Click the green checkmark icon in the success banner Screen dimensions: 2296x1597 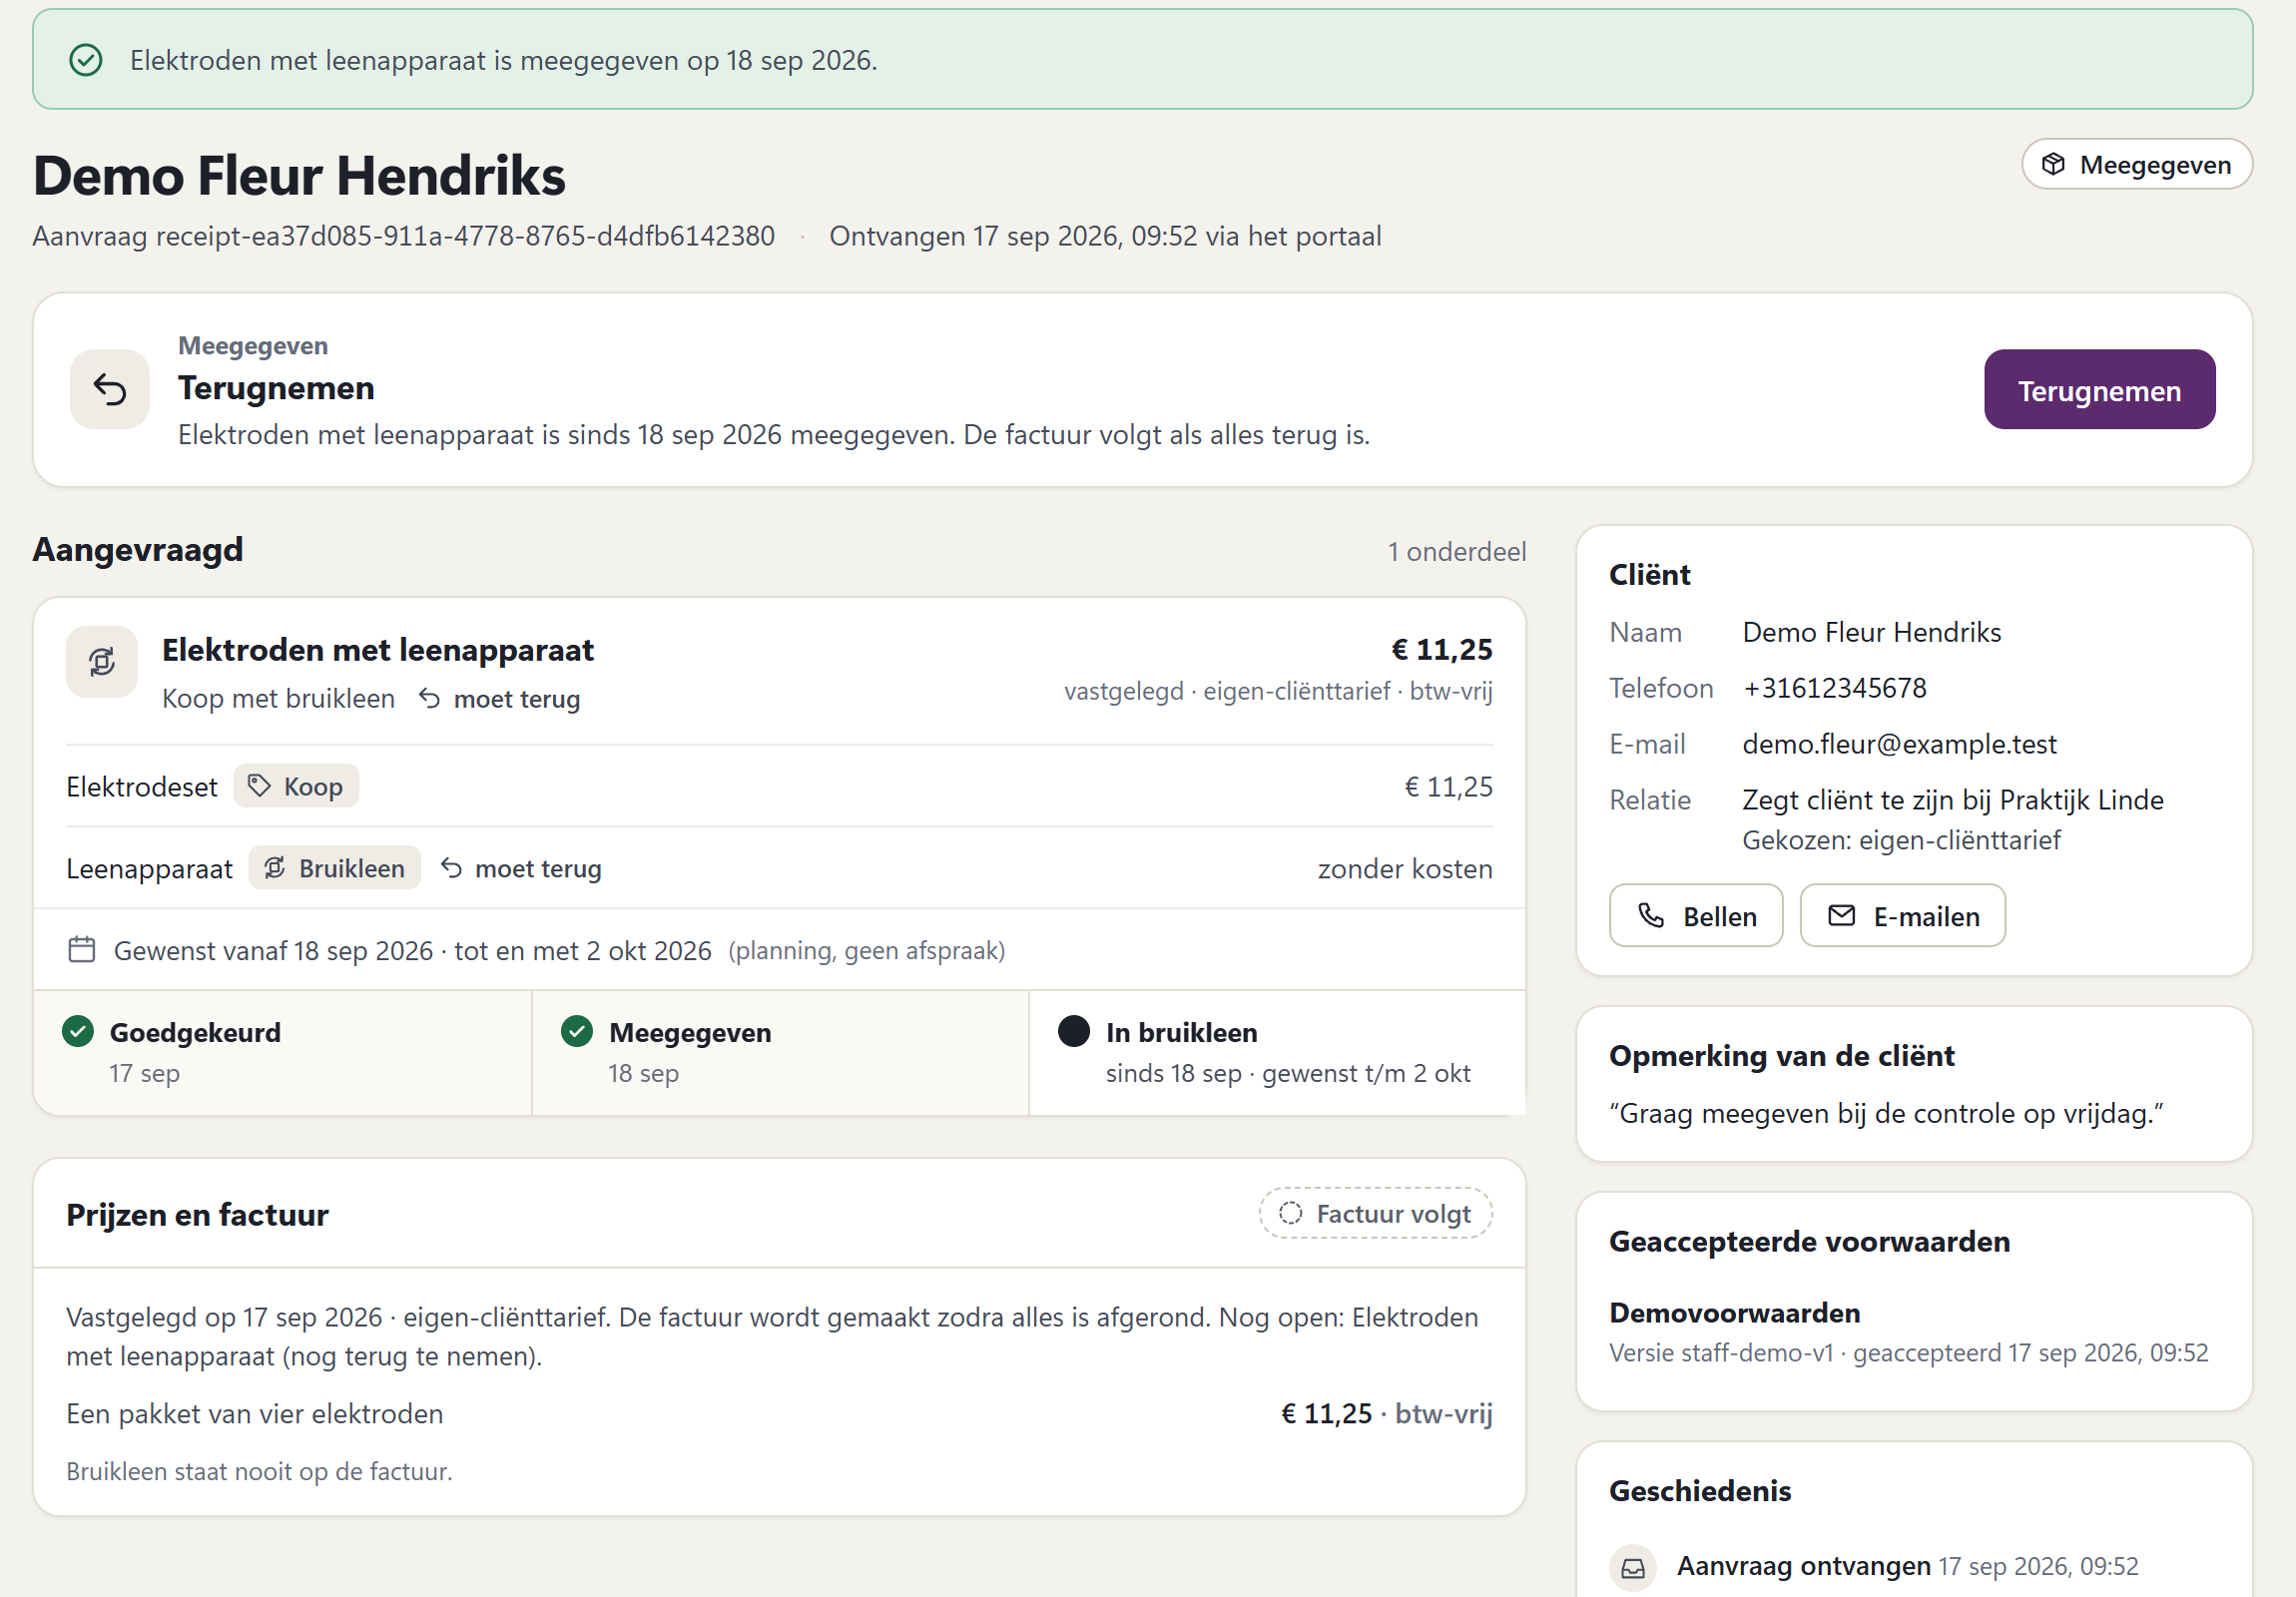tap(86, 60)
